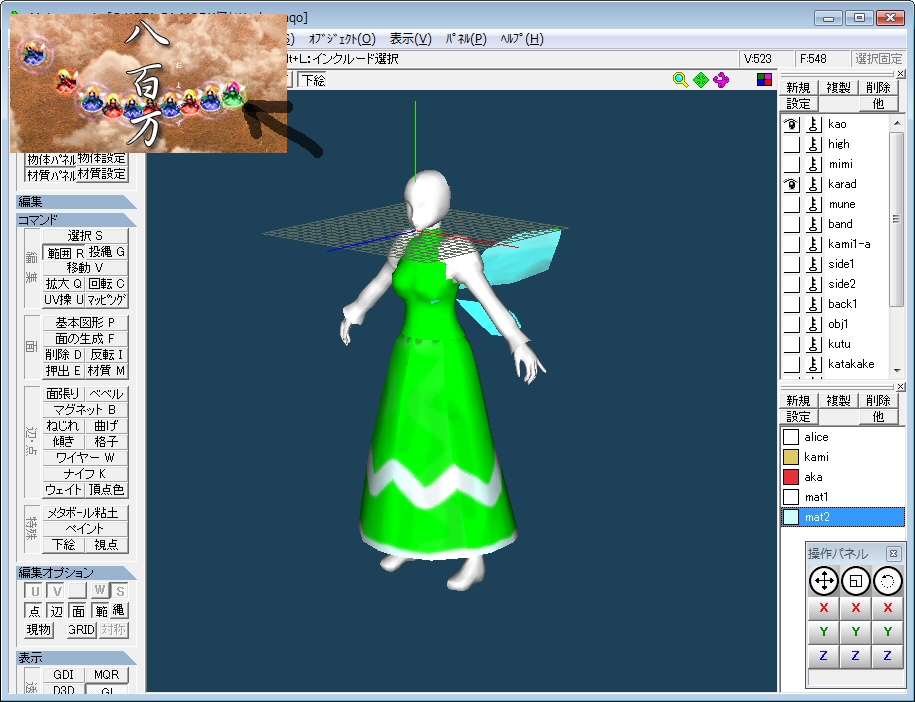
Task: Click the green pan view icon
Action: [x=701, y=80]
